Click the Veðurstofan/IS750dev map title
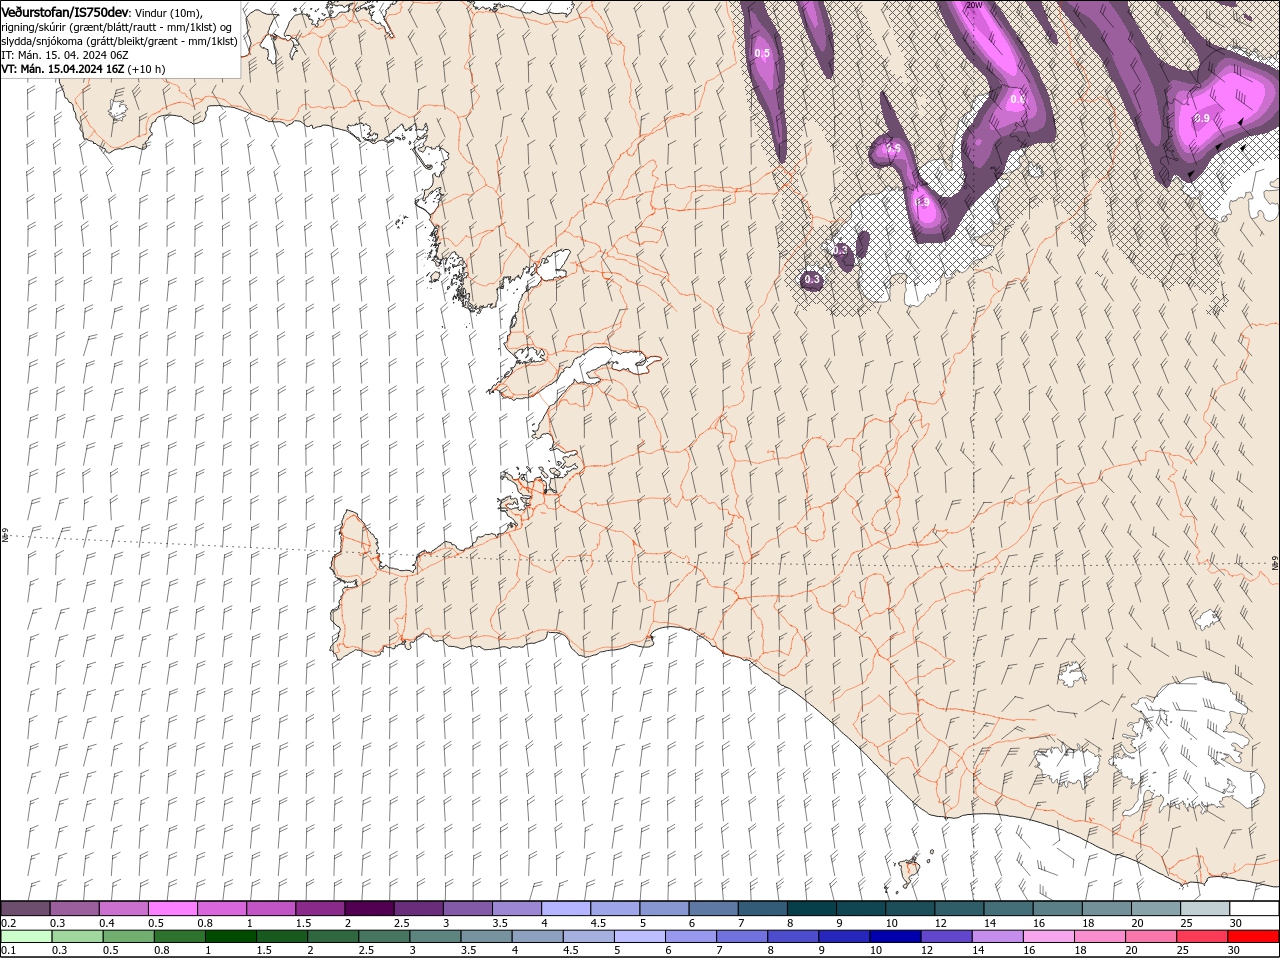The width and height of the screenshot is (1280, 958). pyautogui.click(x=65, y=11)
